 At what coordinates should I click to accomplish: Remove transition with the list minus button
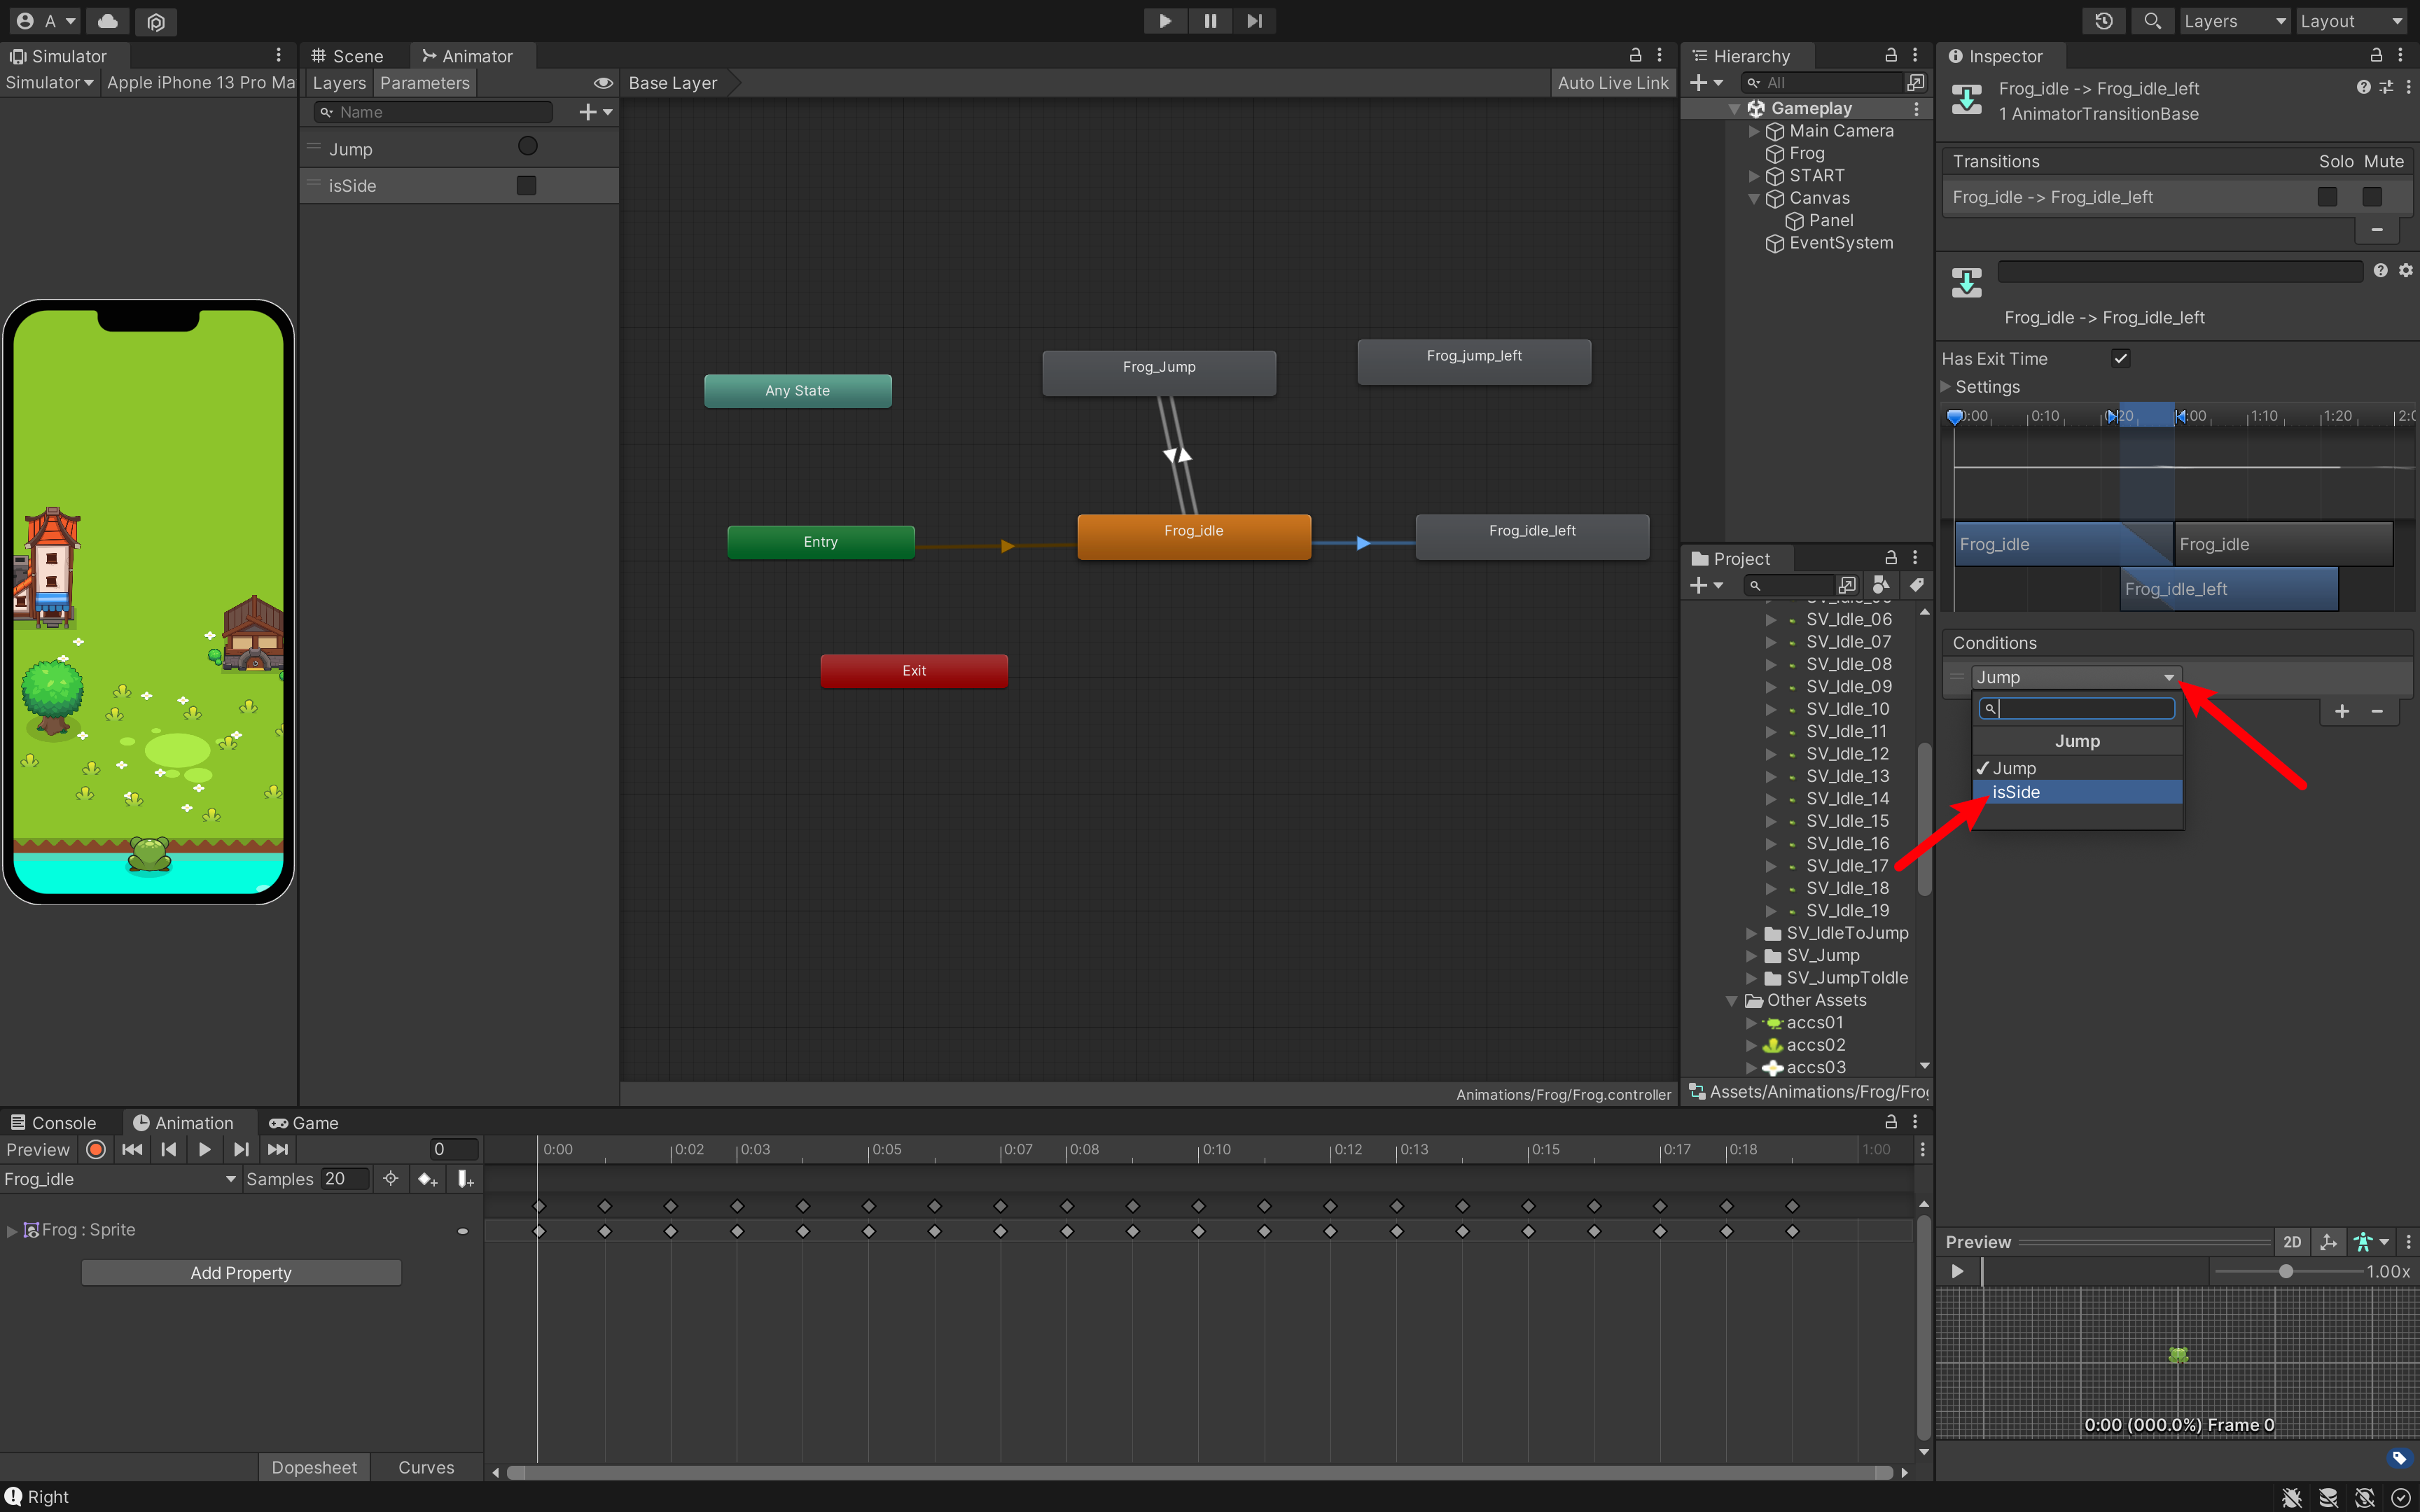click(x=2377, y=230)
